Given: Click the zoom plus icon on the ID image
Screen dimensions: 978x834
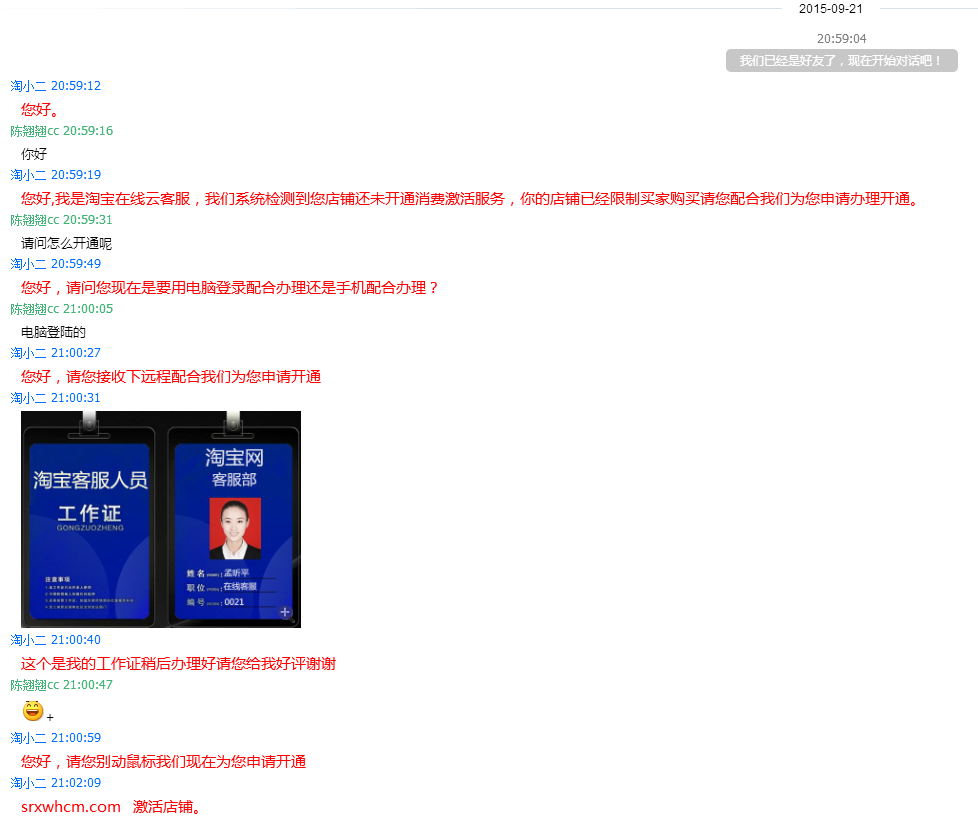Looking at the screenshot, I should tap(285, 612).
